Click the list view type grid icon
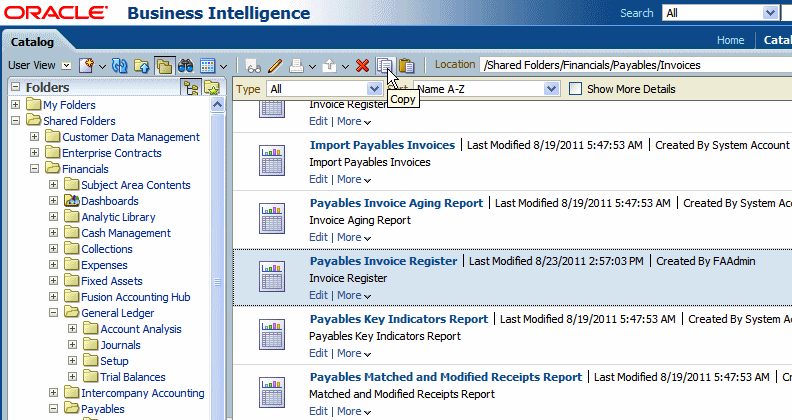Viewport: 792px width, 420px height. [208, 66]
